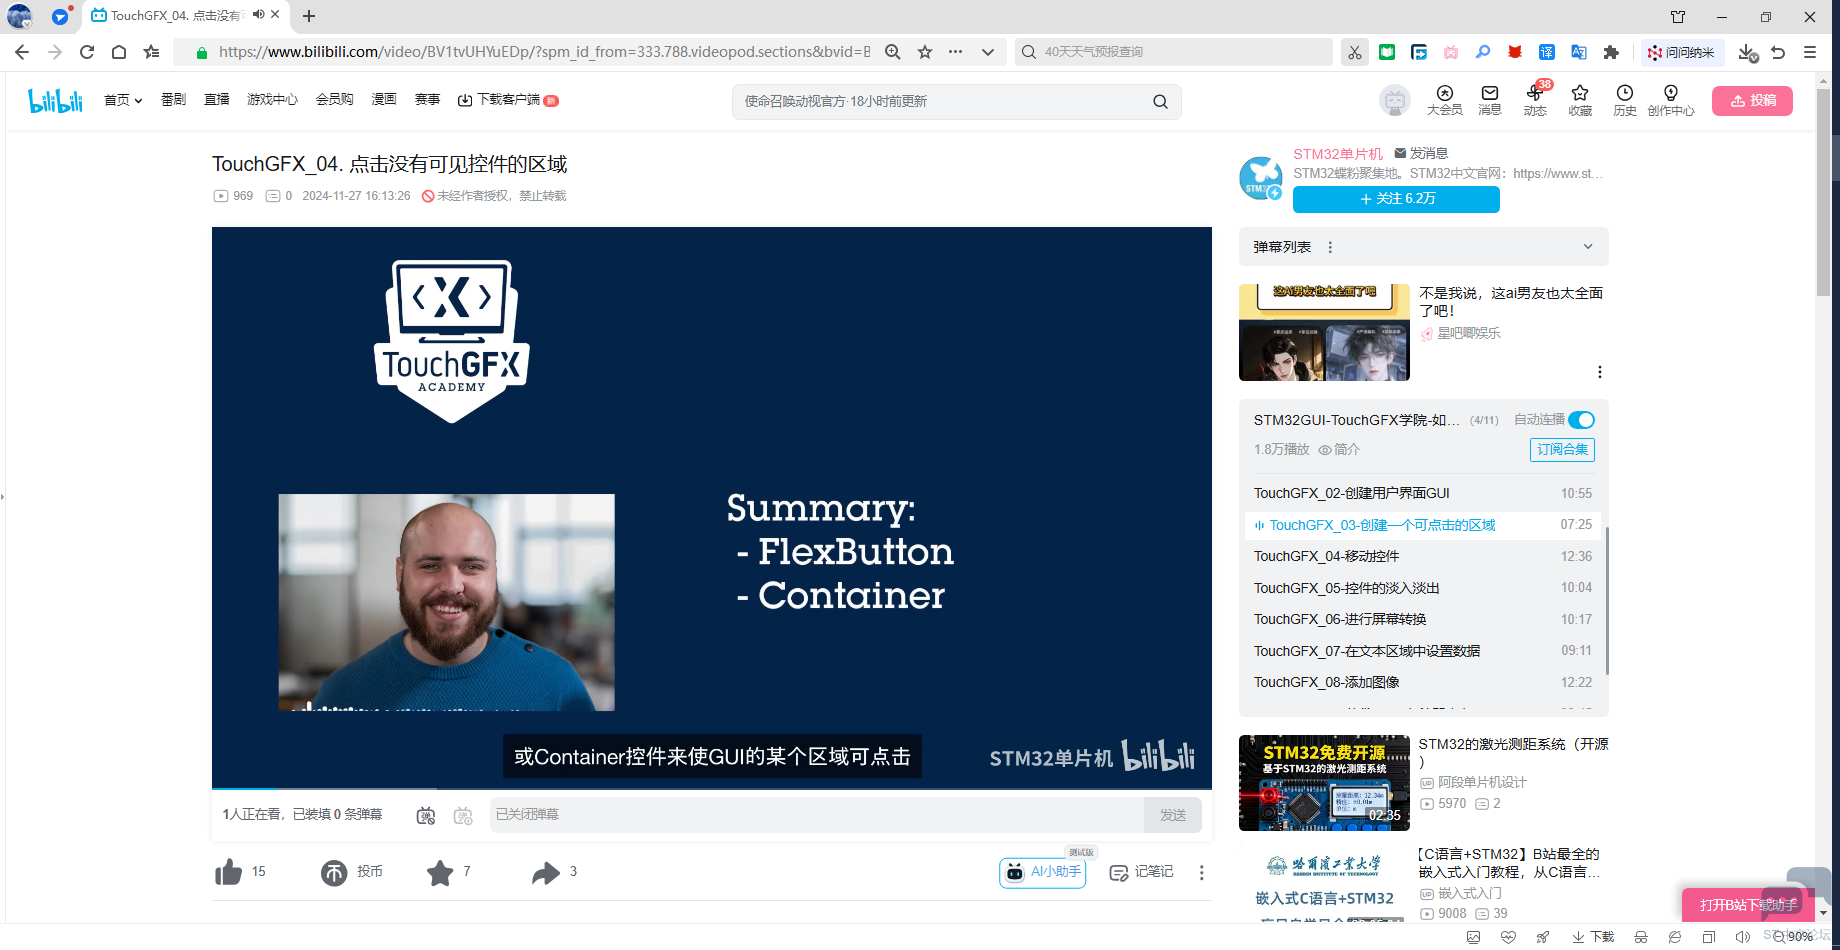The height and width of the screenshot is (950, 1840).
Task: Expand the 弹幕列表 danmaku list chevron
Action: (x=1588, y=247)
